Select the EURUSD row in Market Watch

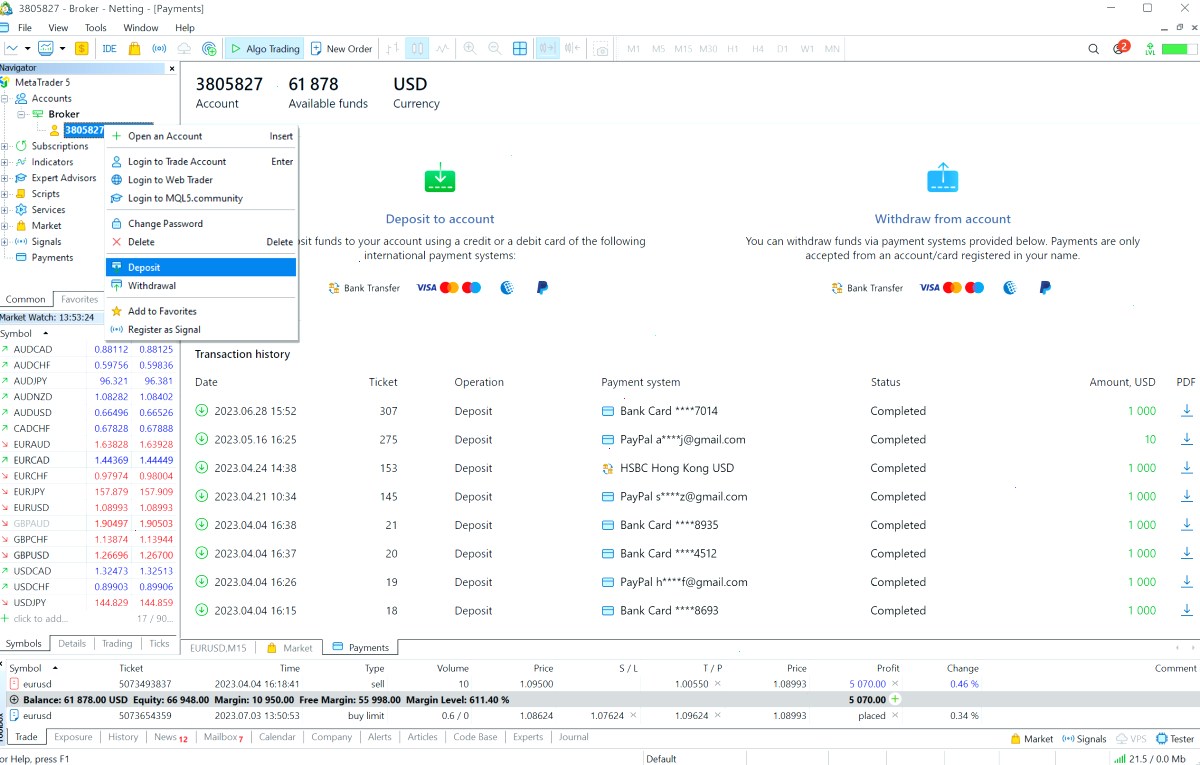point(88,508)
